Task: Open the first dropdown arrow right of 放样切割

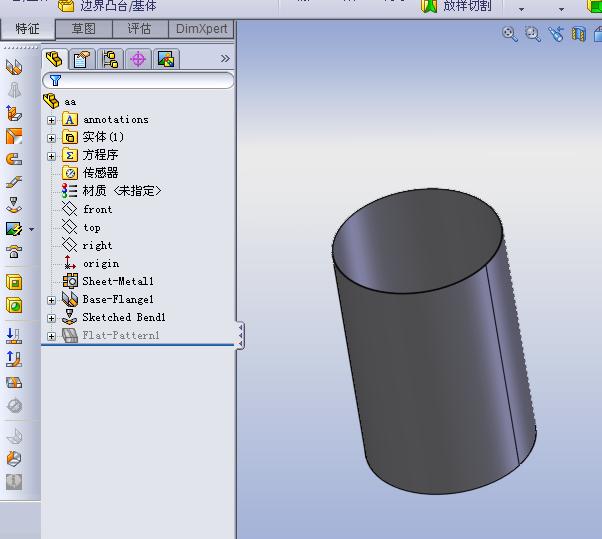Action: 521,9
